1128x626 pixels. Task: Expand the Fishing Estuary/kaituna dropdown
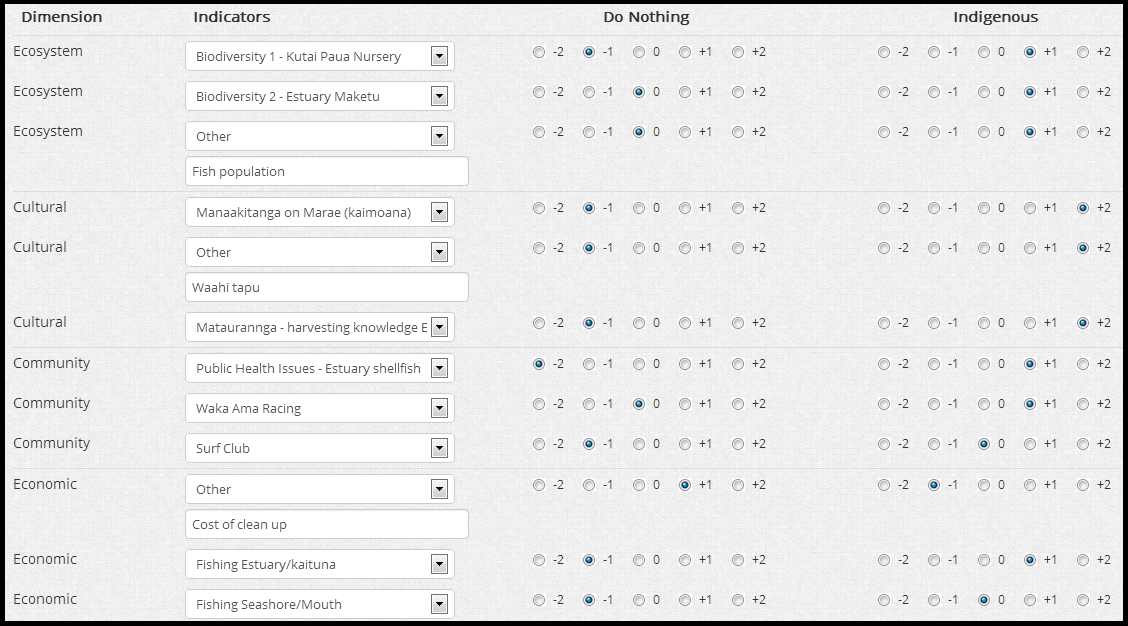pyautogui.click(x=320, y=564)
